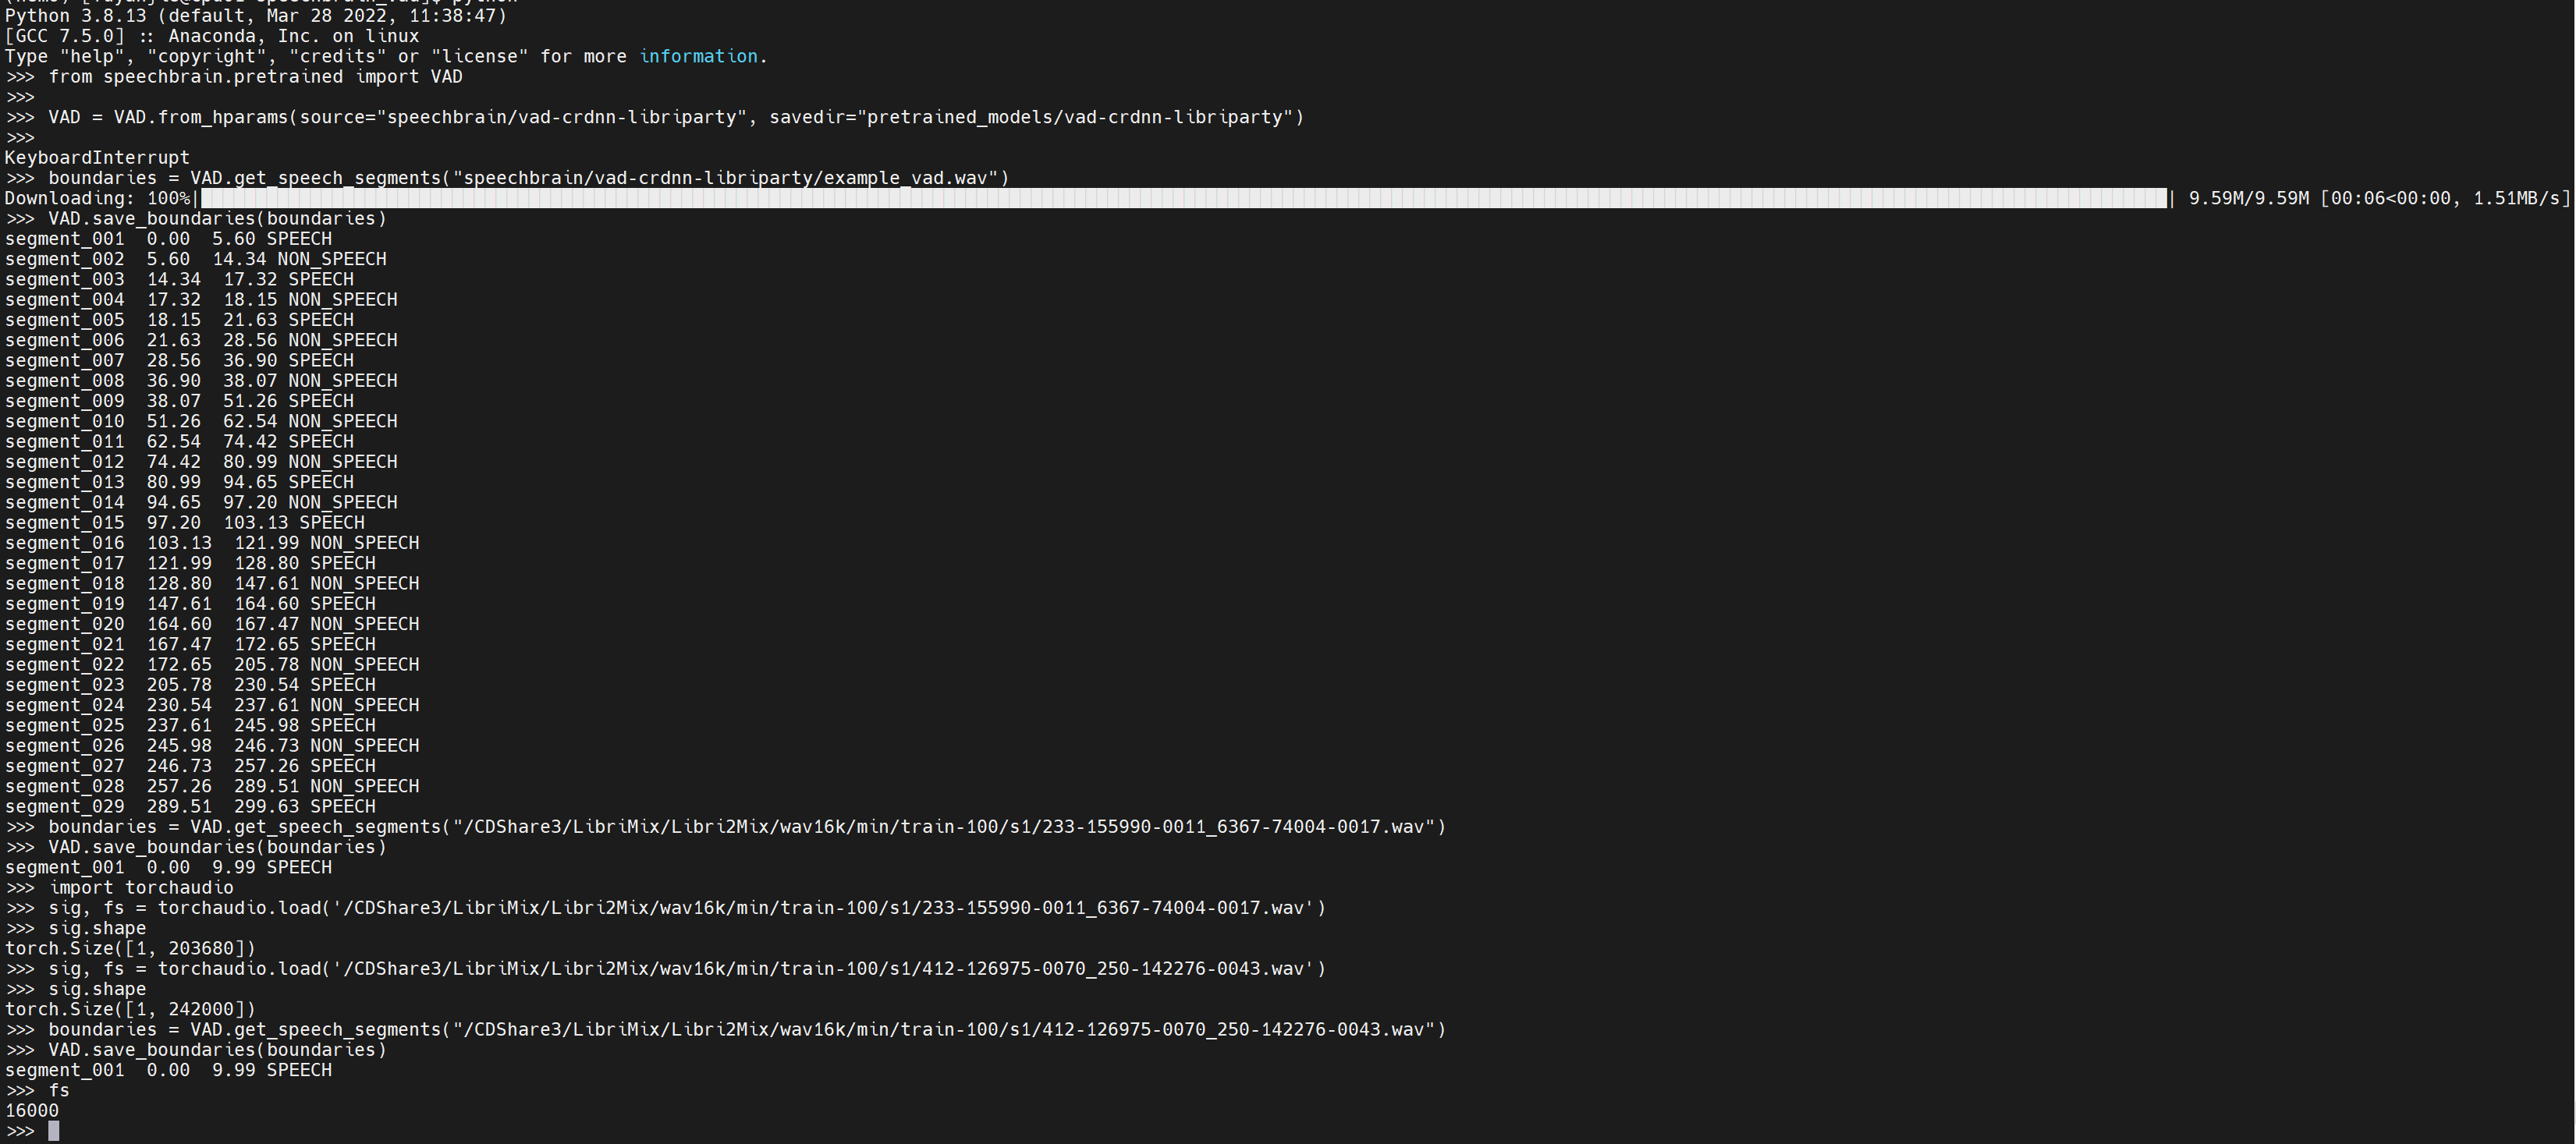
Task: Click the row "segment_001 0.00 5.60 SPEECH"
Action: tap(168, 239)
